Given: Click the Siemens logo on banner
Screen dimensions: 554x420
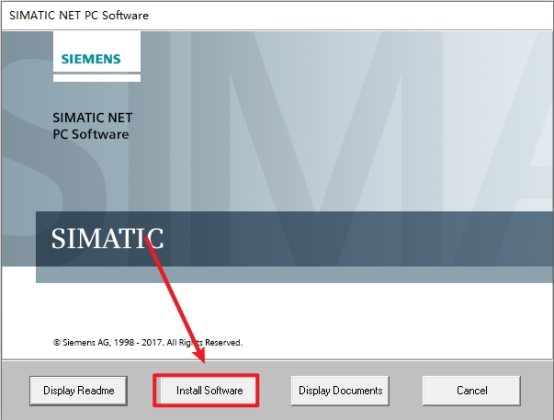Looking at the screenshot, I should 91,59.
